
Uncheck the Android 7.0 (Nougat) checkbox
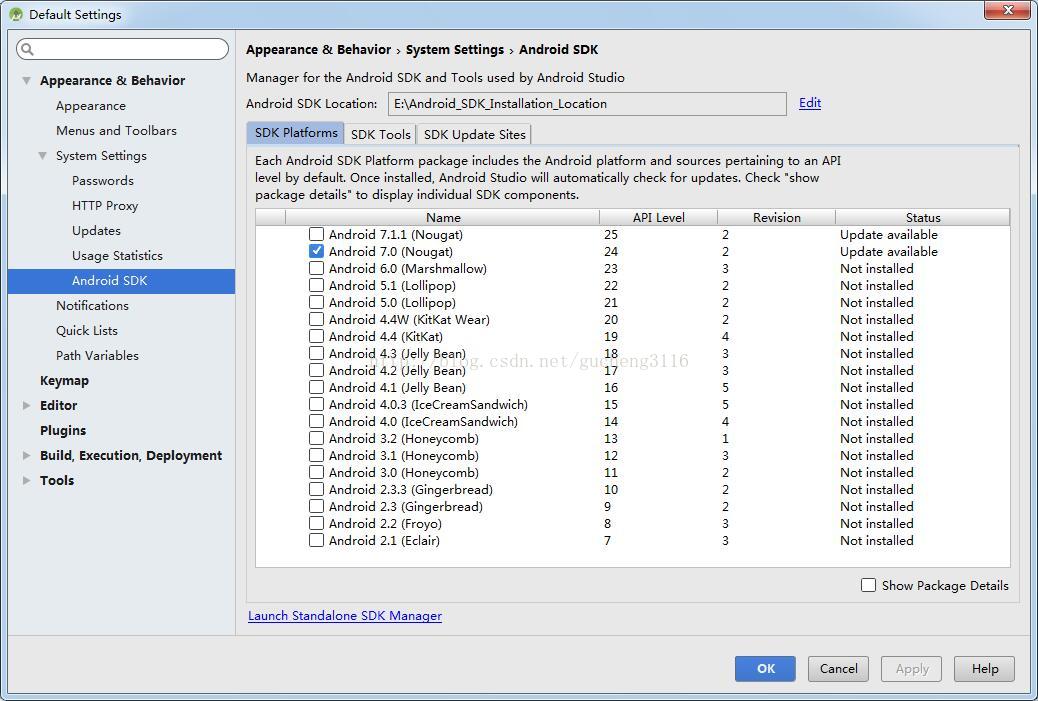pyautogui.click(x=316, y=252)
